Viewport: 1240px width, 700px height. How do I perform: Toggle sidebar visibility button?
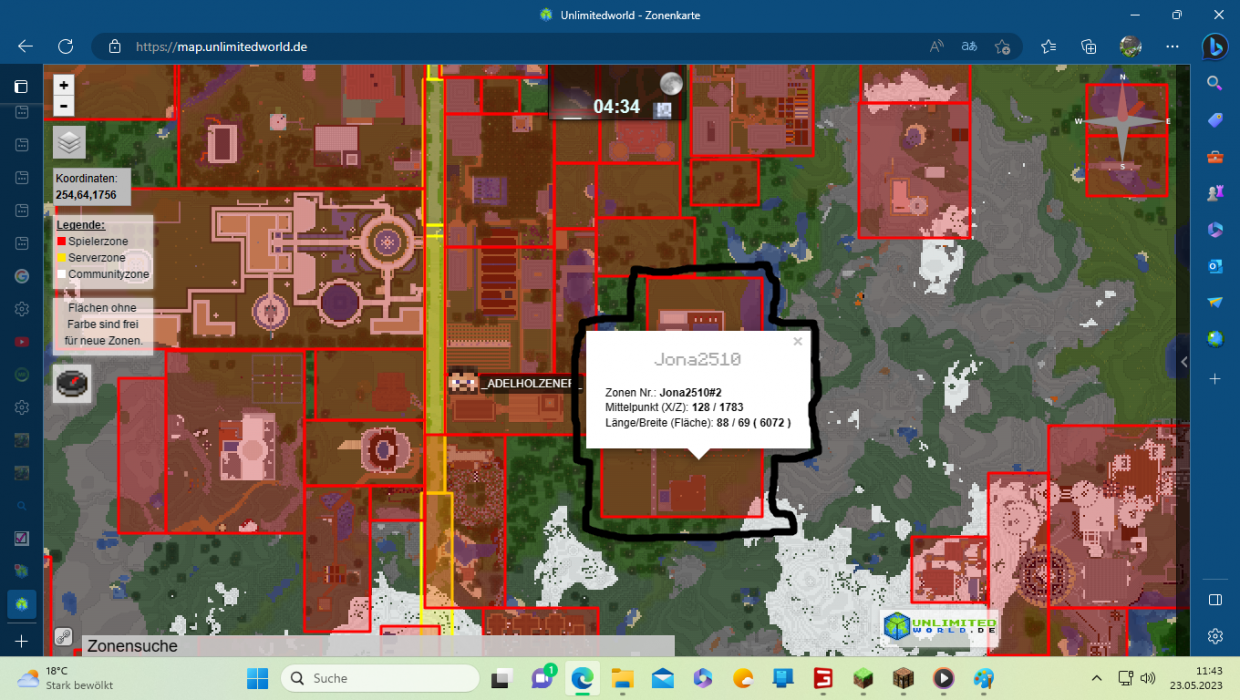point(1215,600)
